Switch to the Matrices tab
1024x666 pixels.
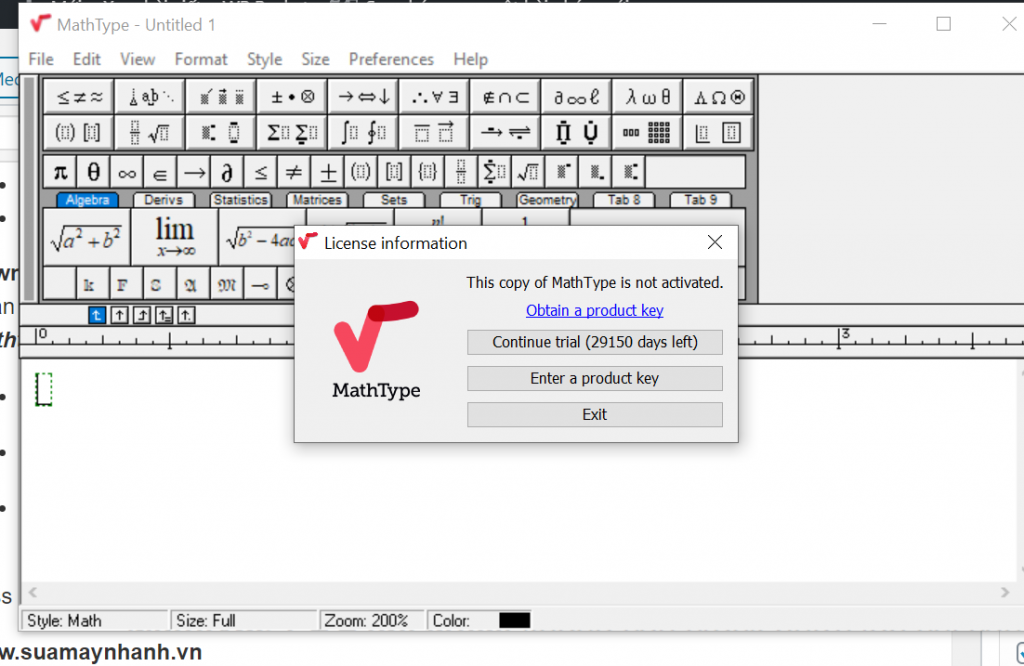point(317,200)
